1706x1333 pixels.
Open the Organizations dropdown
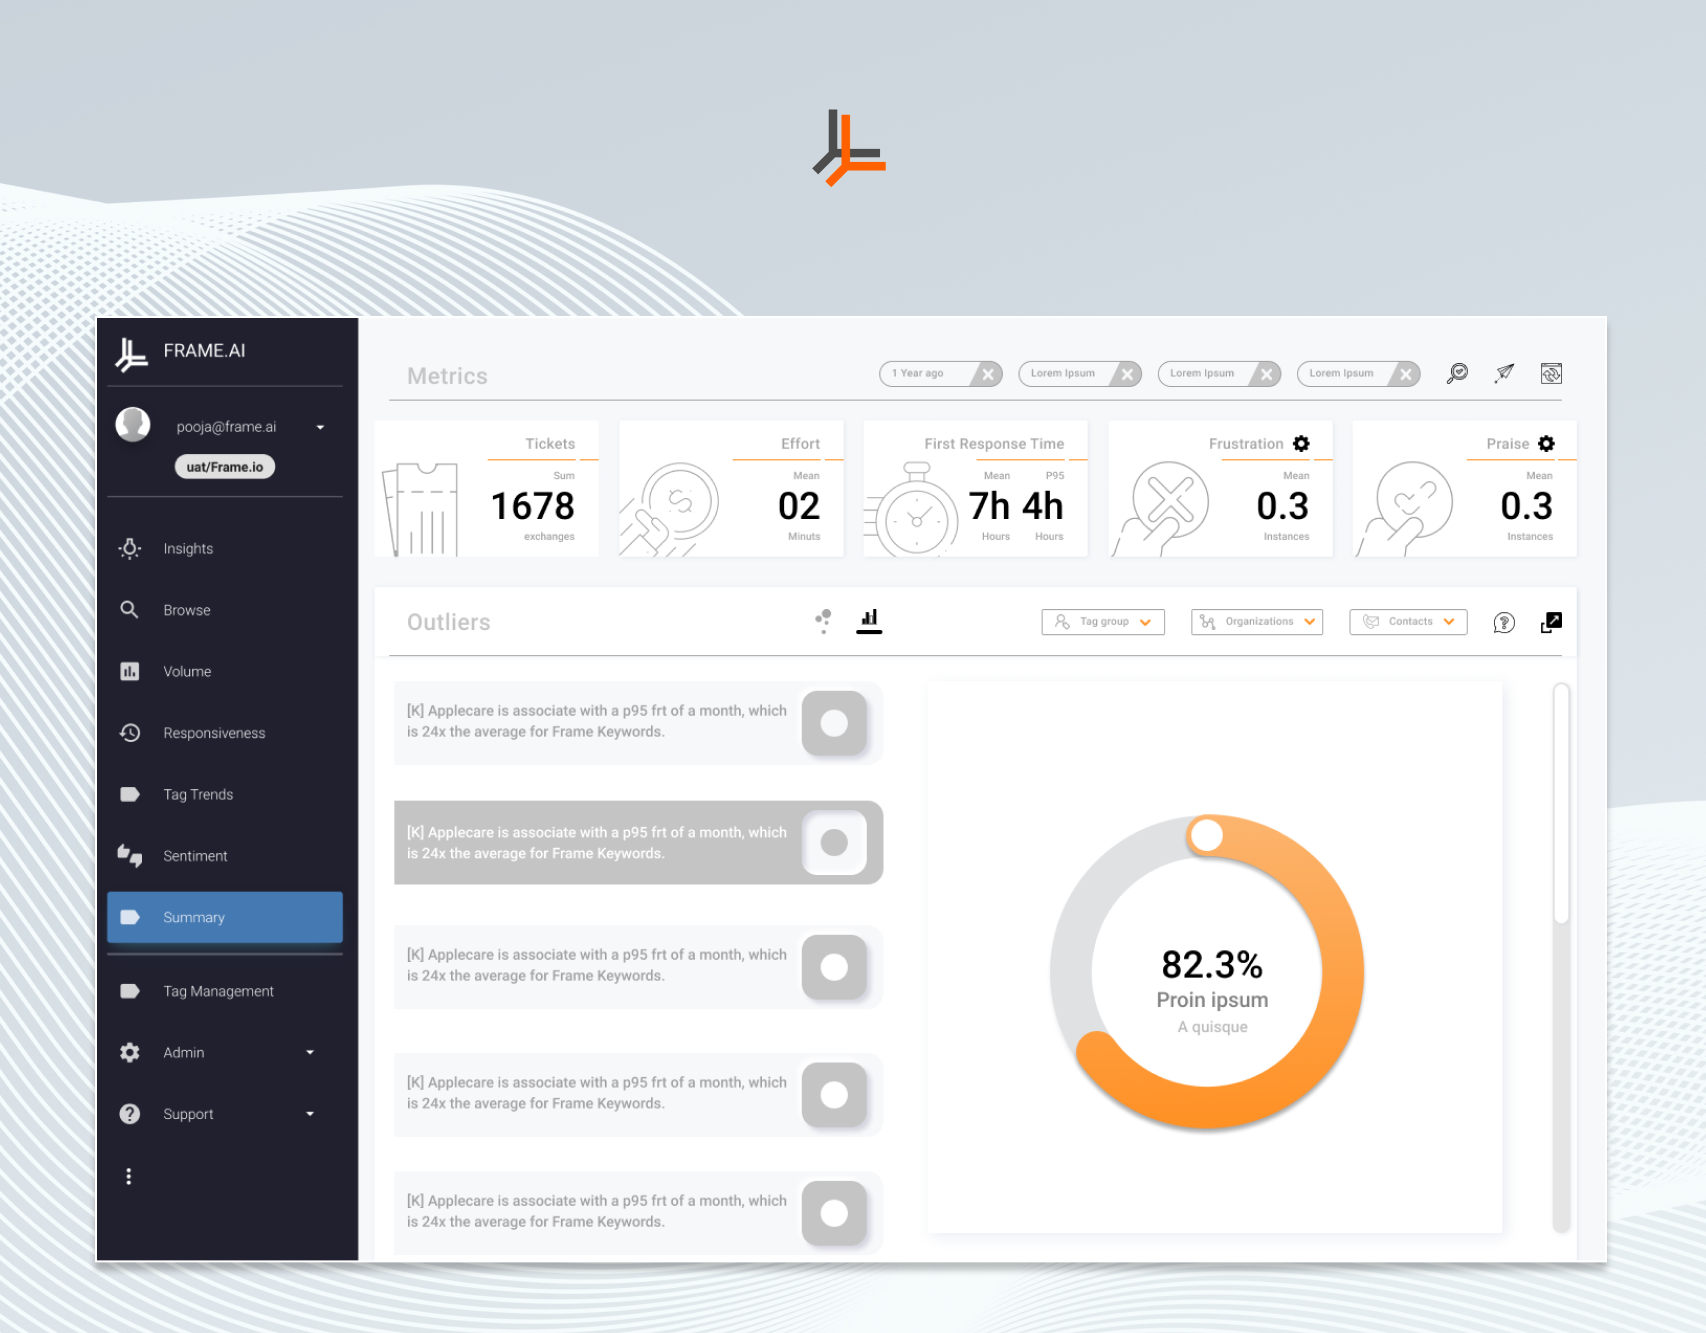tap(1257, 621)
